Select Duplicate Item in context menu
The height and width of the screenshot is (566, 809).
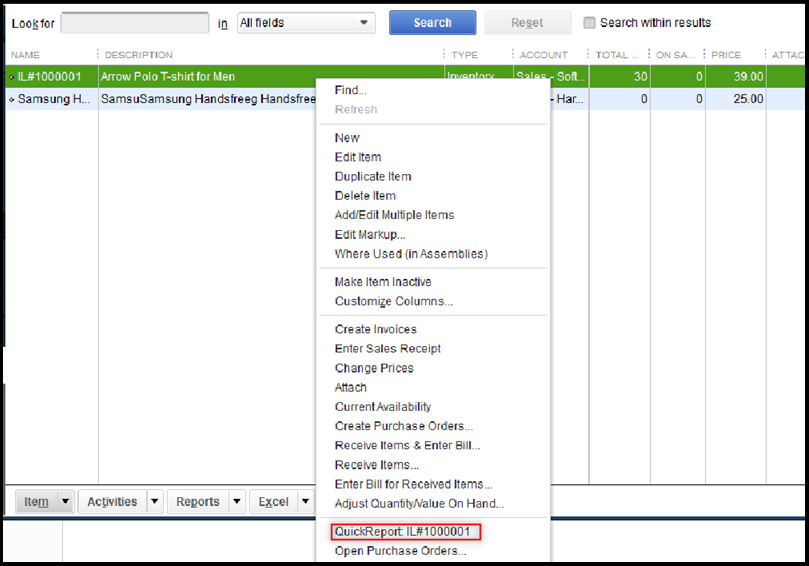[373, 176]
